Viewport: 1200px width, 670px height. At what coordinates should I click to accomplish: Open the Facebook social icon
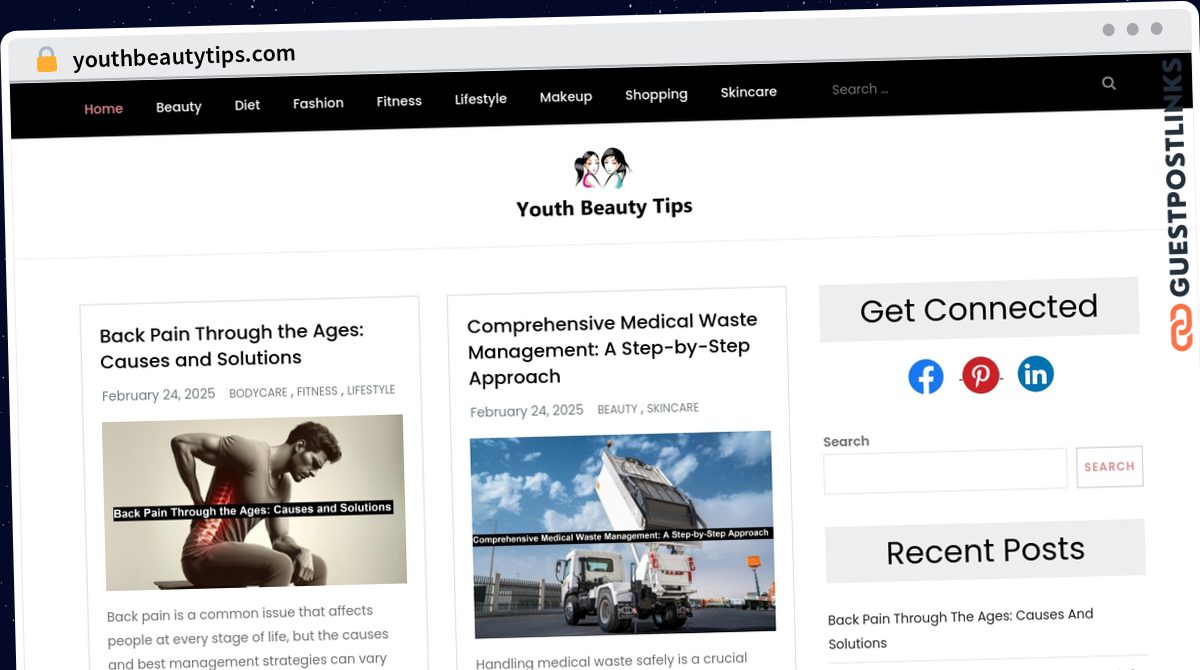[926, 377]
